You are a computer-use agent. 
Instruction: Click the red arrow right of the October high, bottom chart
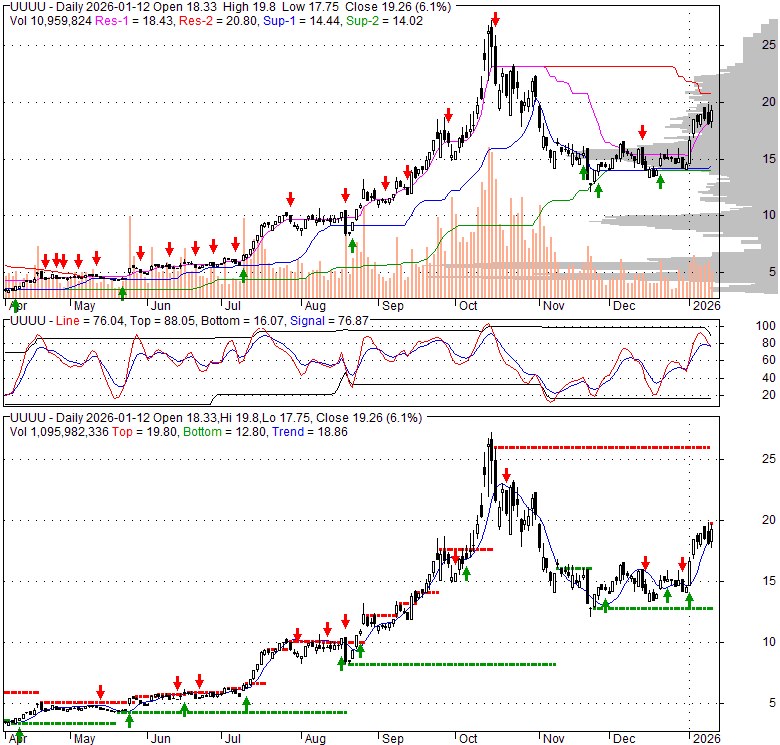click(506, 474)
